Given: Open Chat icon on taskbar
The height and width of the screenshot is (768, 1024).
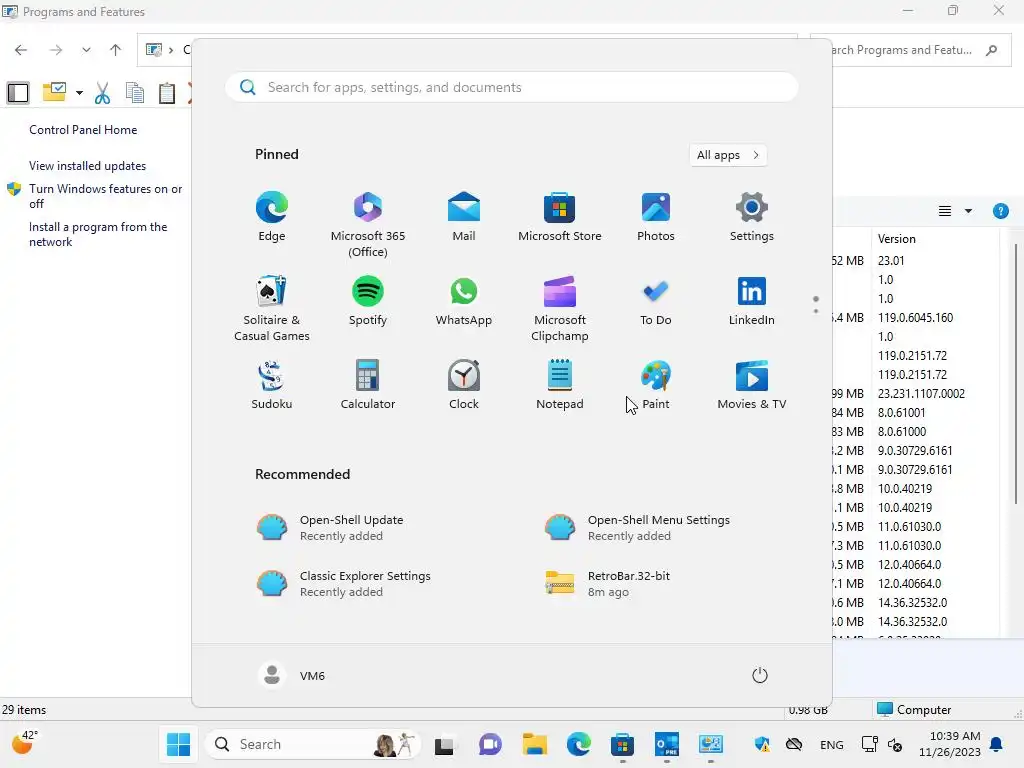Looking at the screenshot, I should pos(490,744).
